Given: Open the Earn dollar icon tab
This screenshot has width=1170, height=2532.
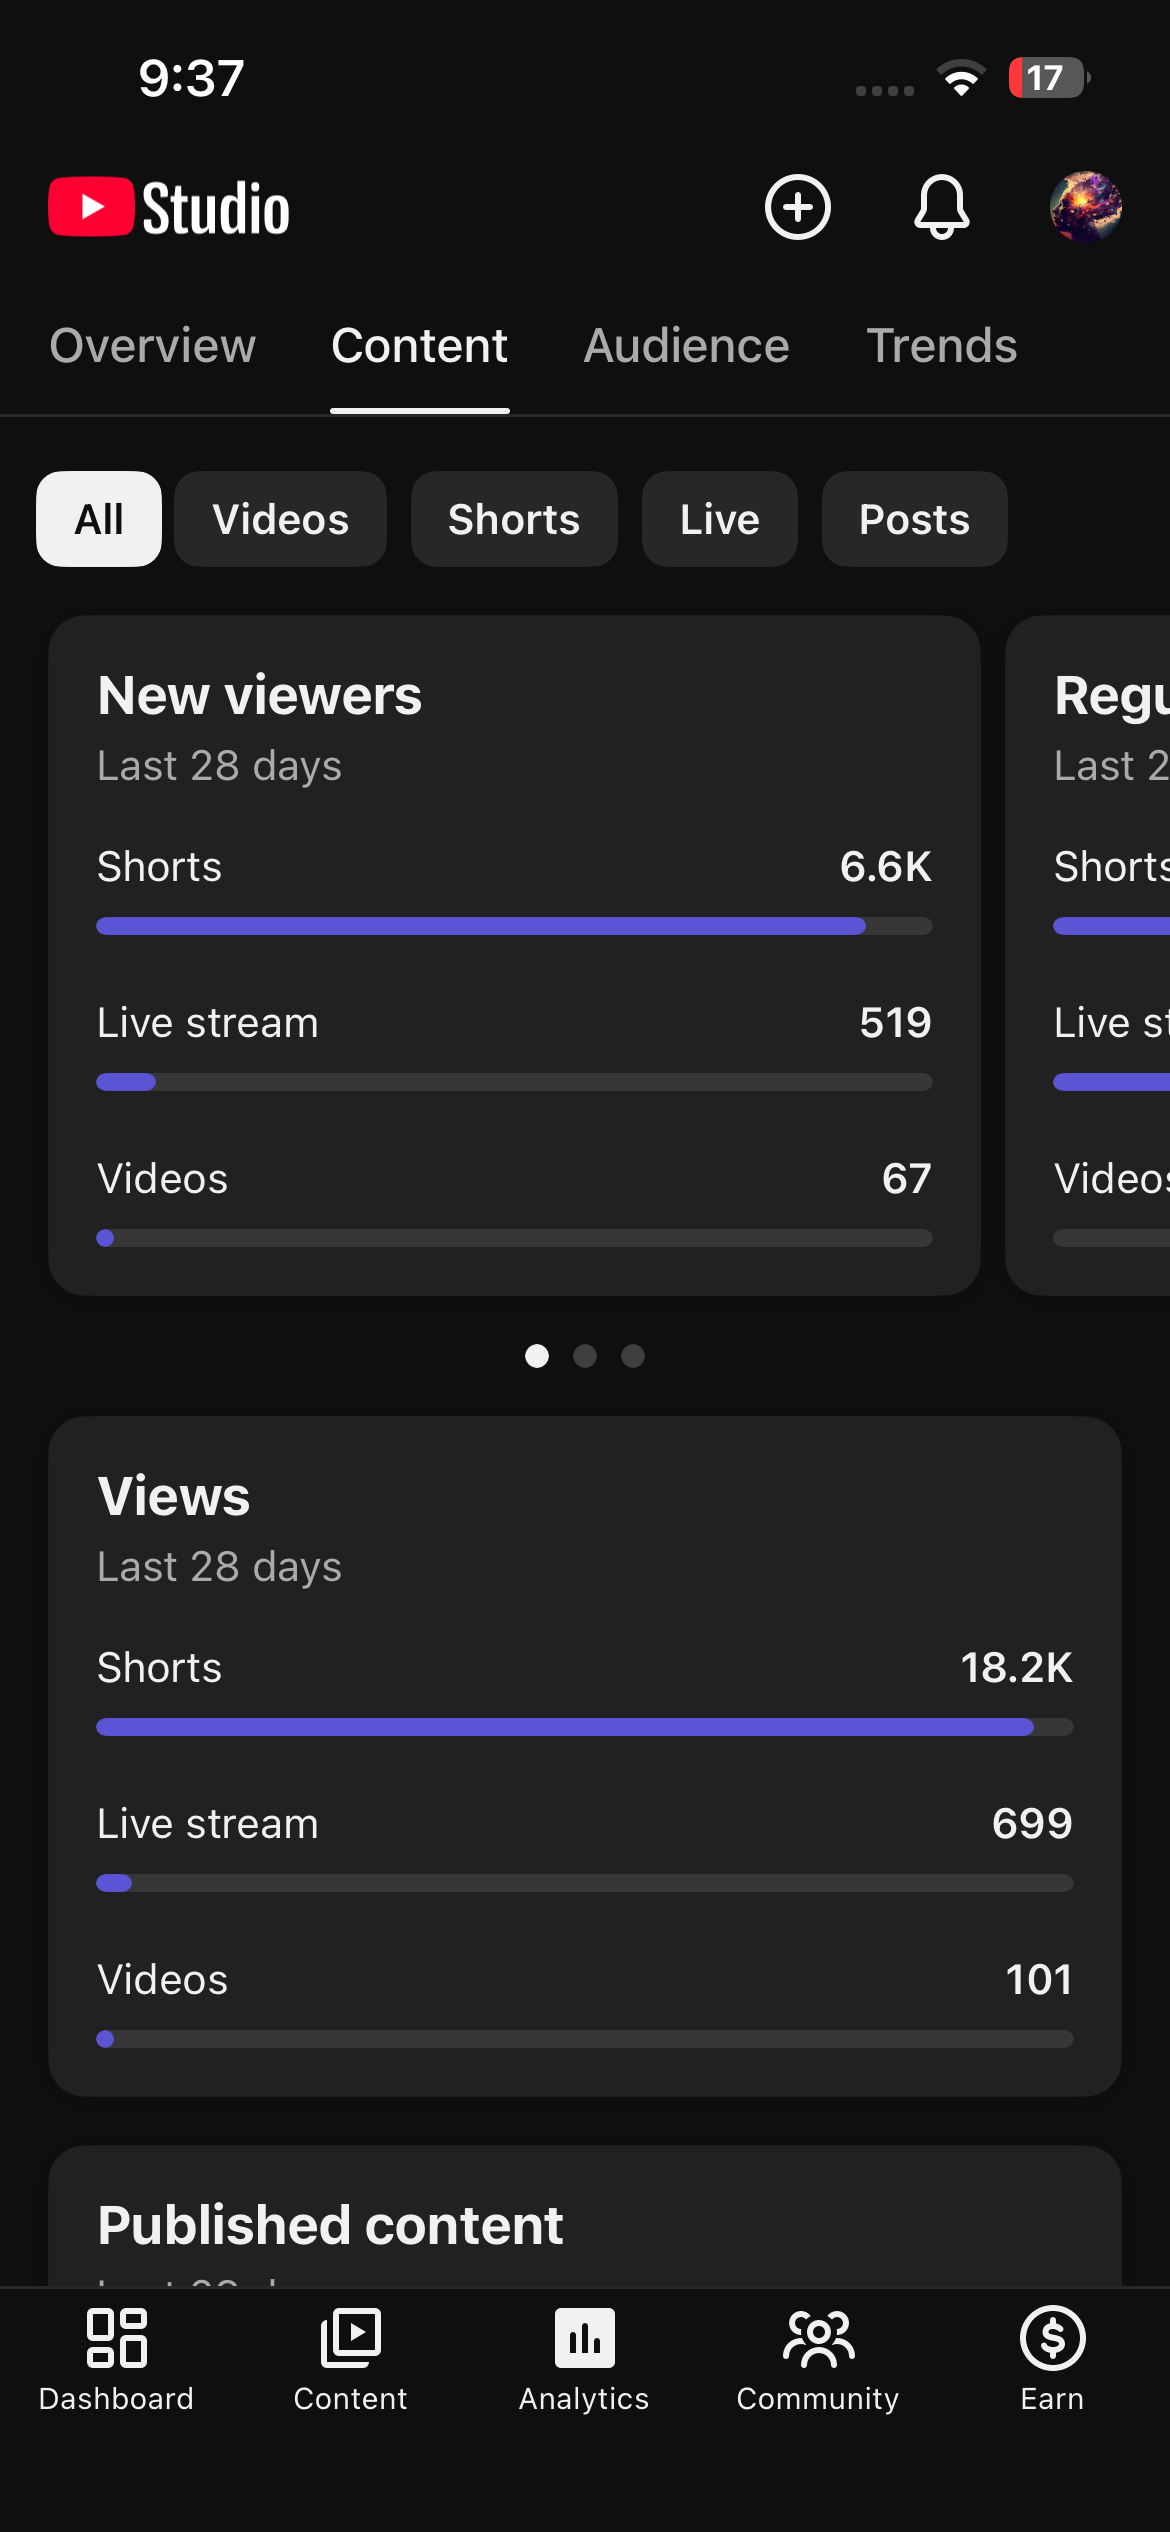Looking at the screenshot, I should [1052, 2360].
